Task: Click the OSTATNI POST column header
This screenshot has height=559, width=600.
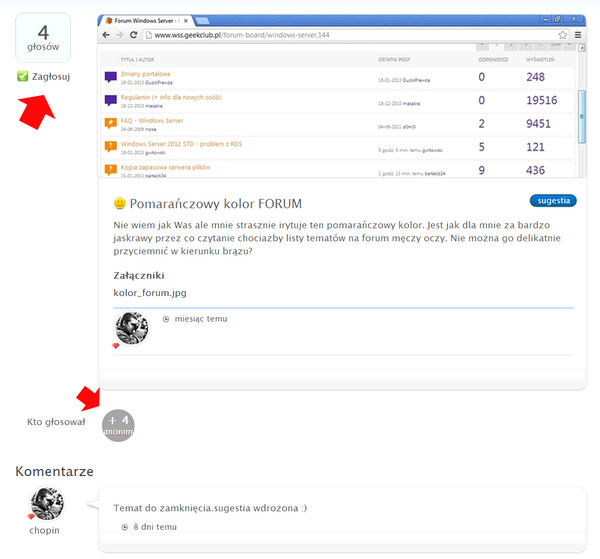Action: point(394,60)
